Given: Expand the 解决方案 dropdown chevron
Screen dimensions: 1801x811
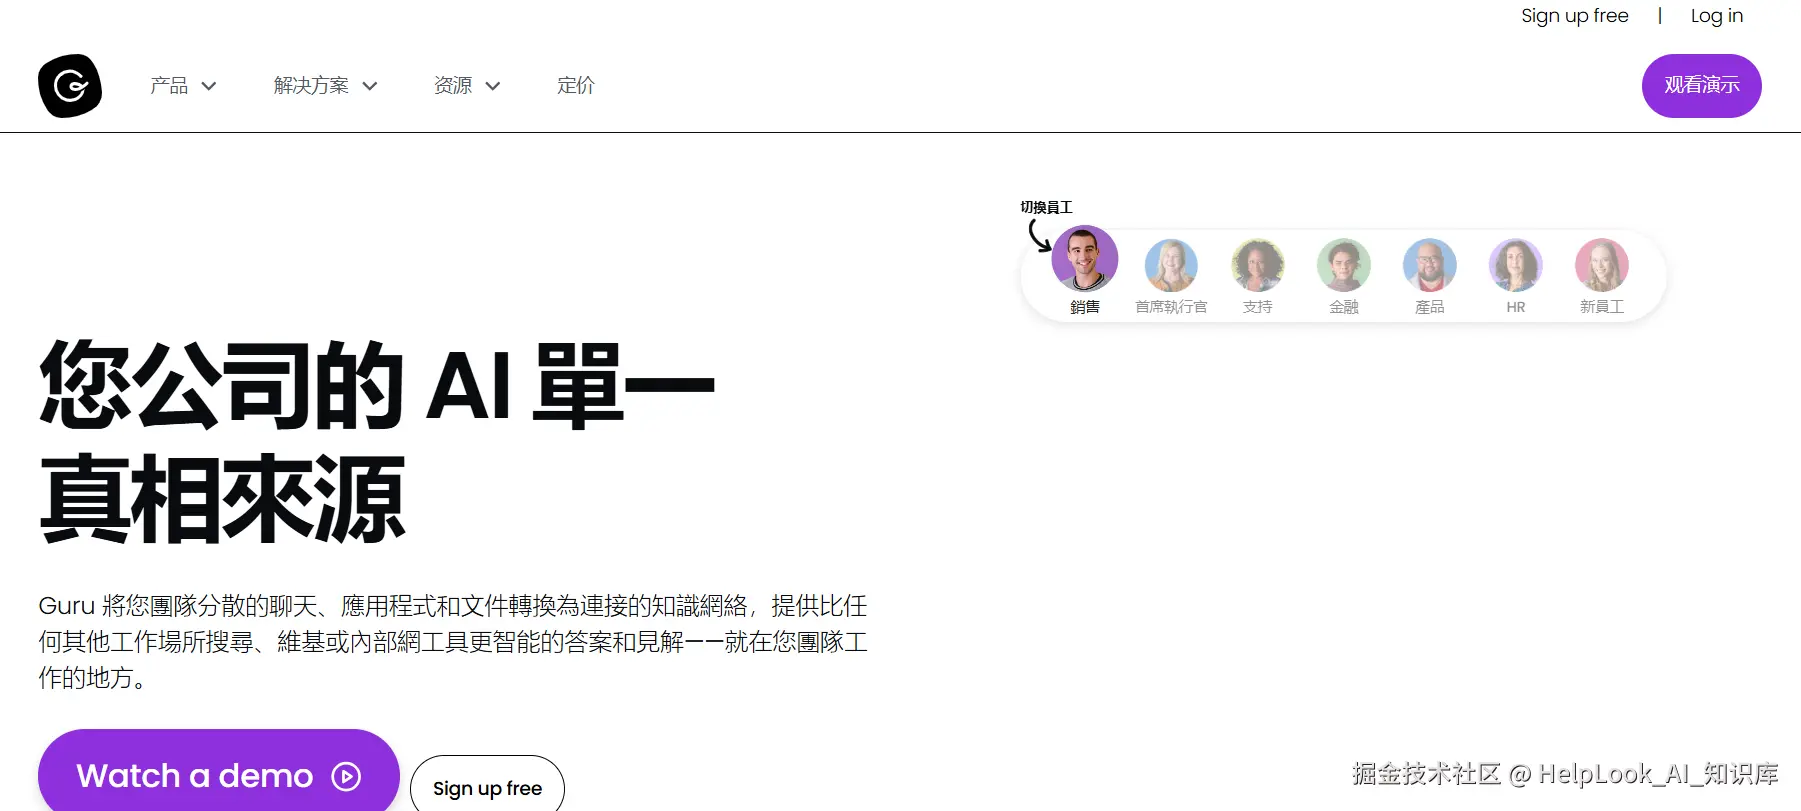Looking at the screenshot, I should (x=370, y=86).
